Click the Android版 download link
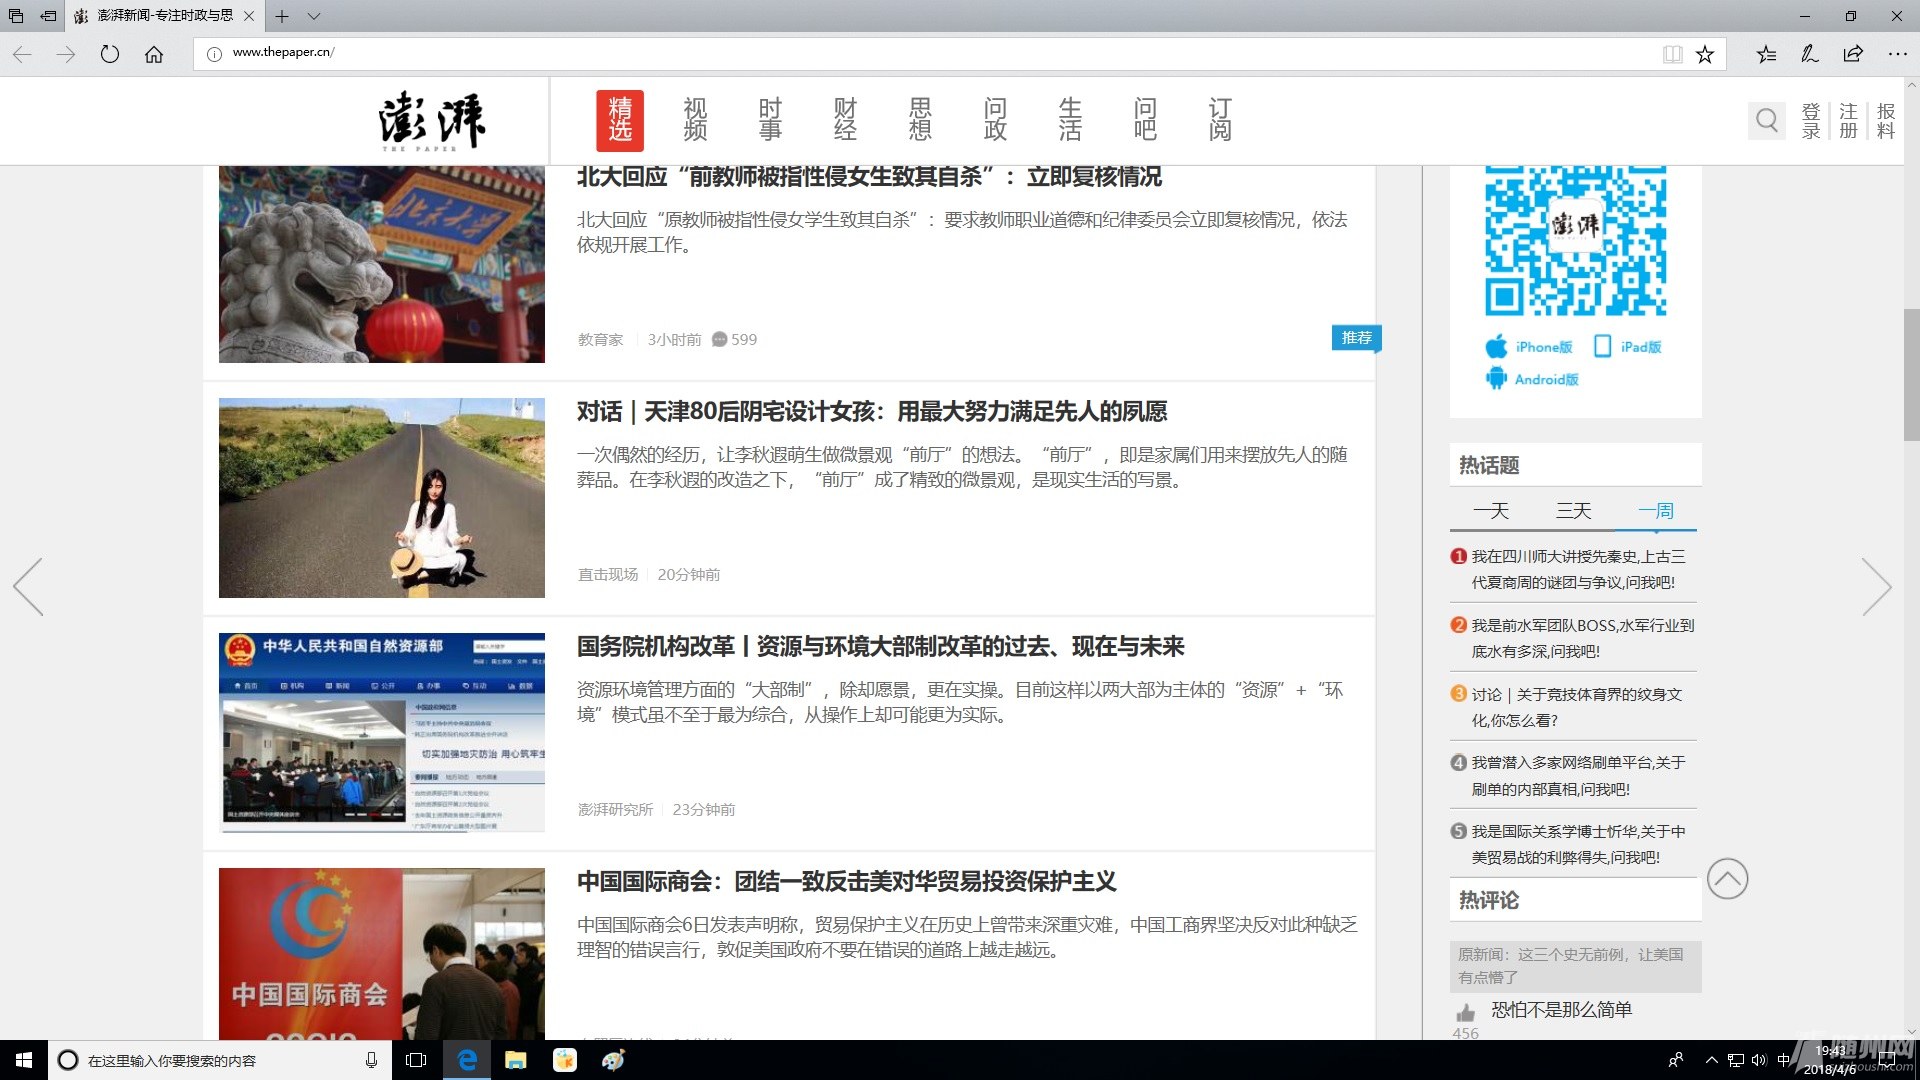The width and height of the screenshot is (1920, 1080). click(1532, 379)
